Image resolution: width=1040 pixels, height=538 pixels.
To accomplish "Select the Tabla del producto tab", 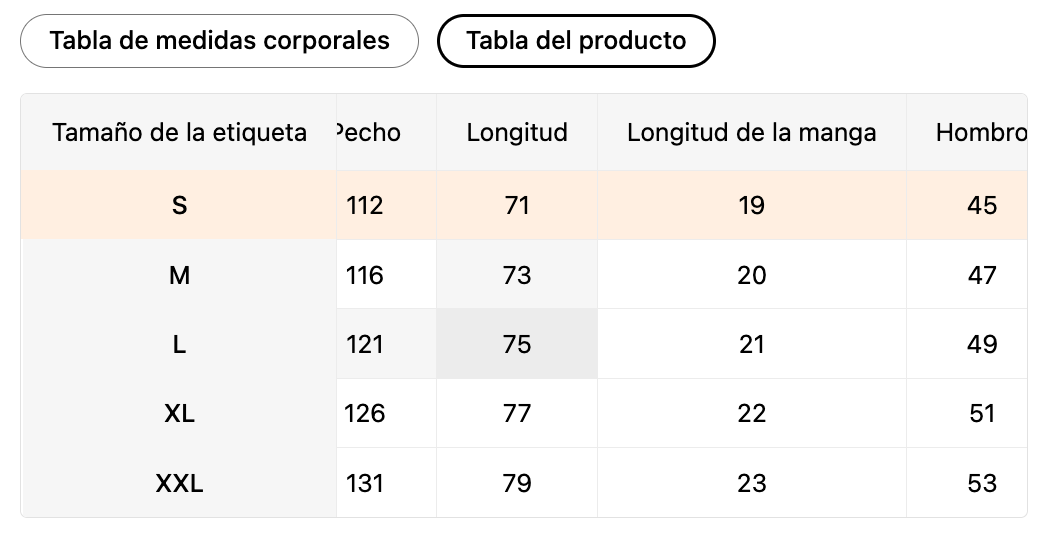I will (576, 41).
